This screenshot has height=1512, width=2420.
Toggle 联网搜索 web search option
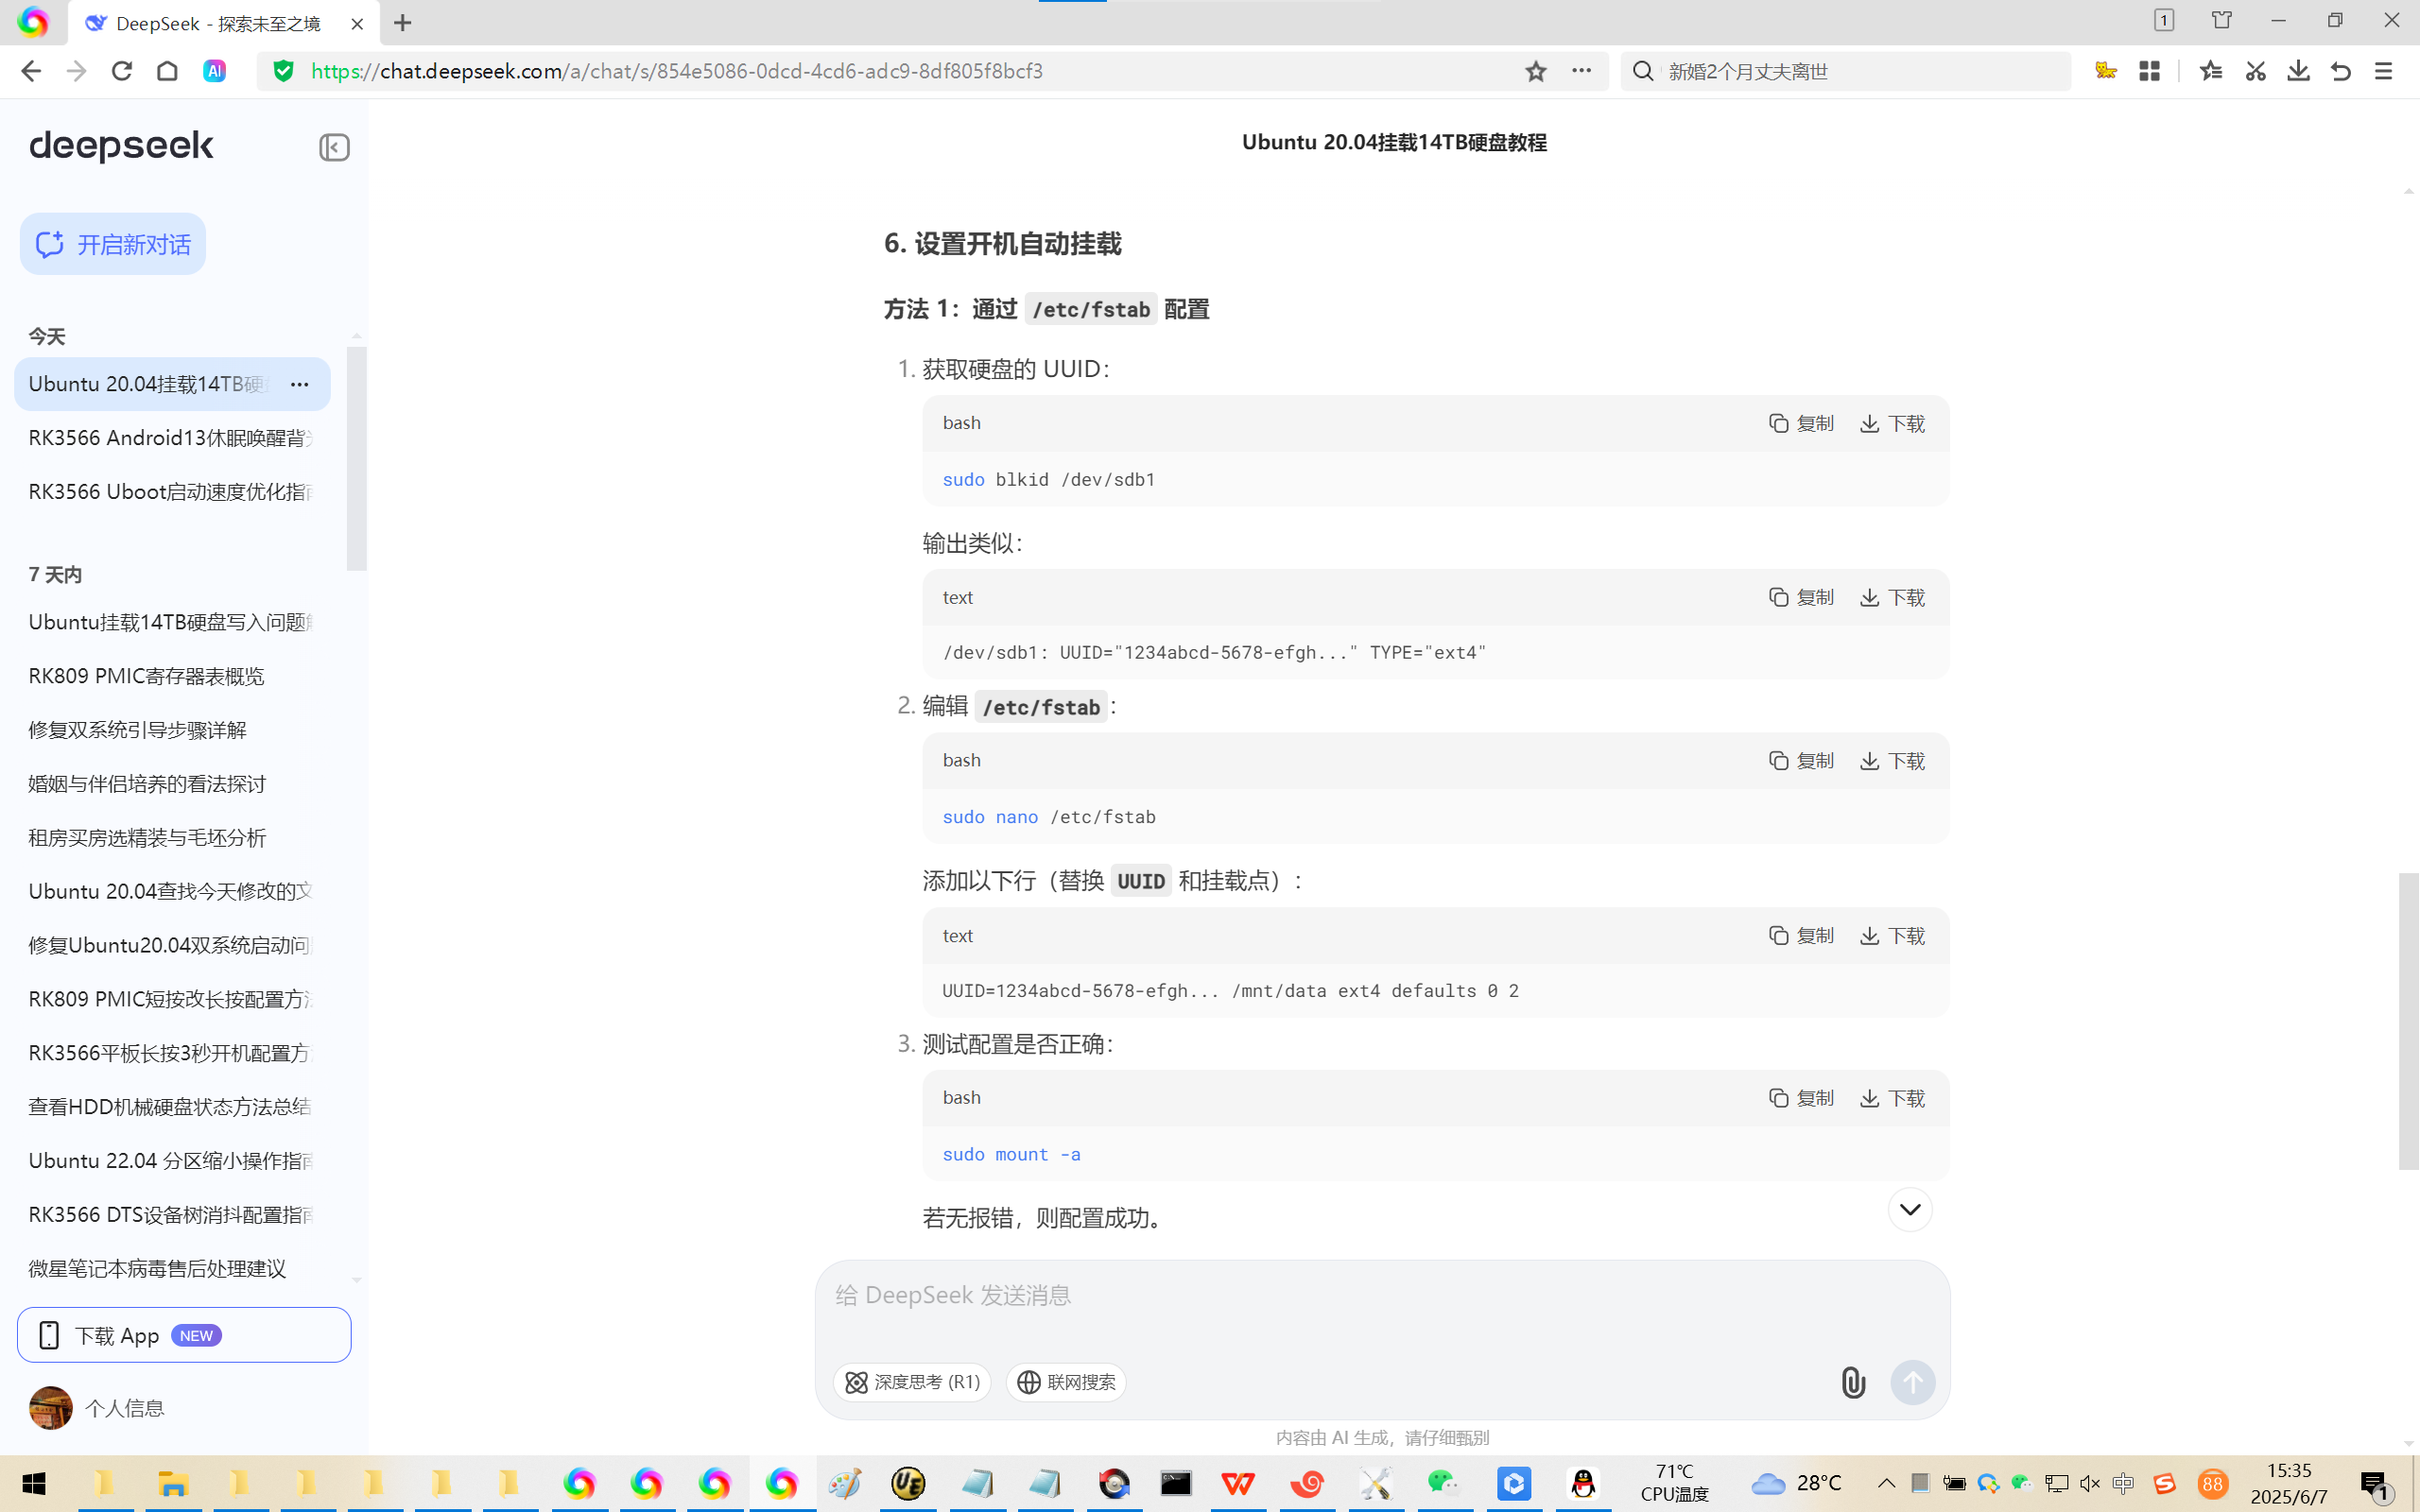coord(1066,1382)
